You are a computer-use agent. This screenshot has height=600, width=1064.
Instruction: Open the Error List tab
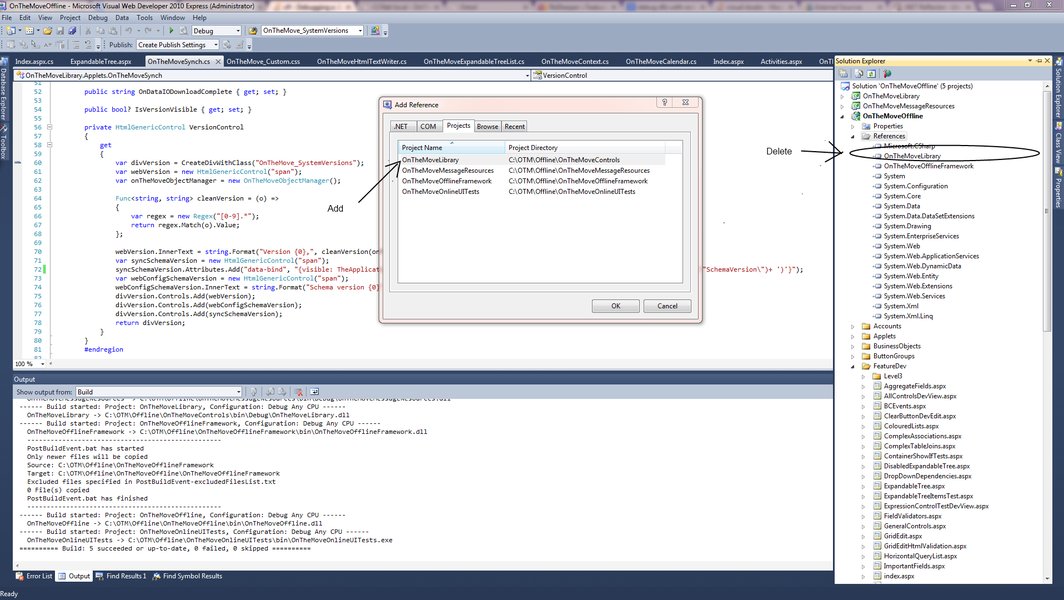point(34,576)
